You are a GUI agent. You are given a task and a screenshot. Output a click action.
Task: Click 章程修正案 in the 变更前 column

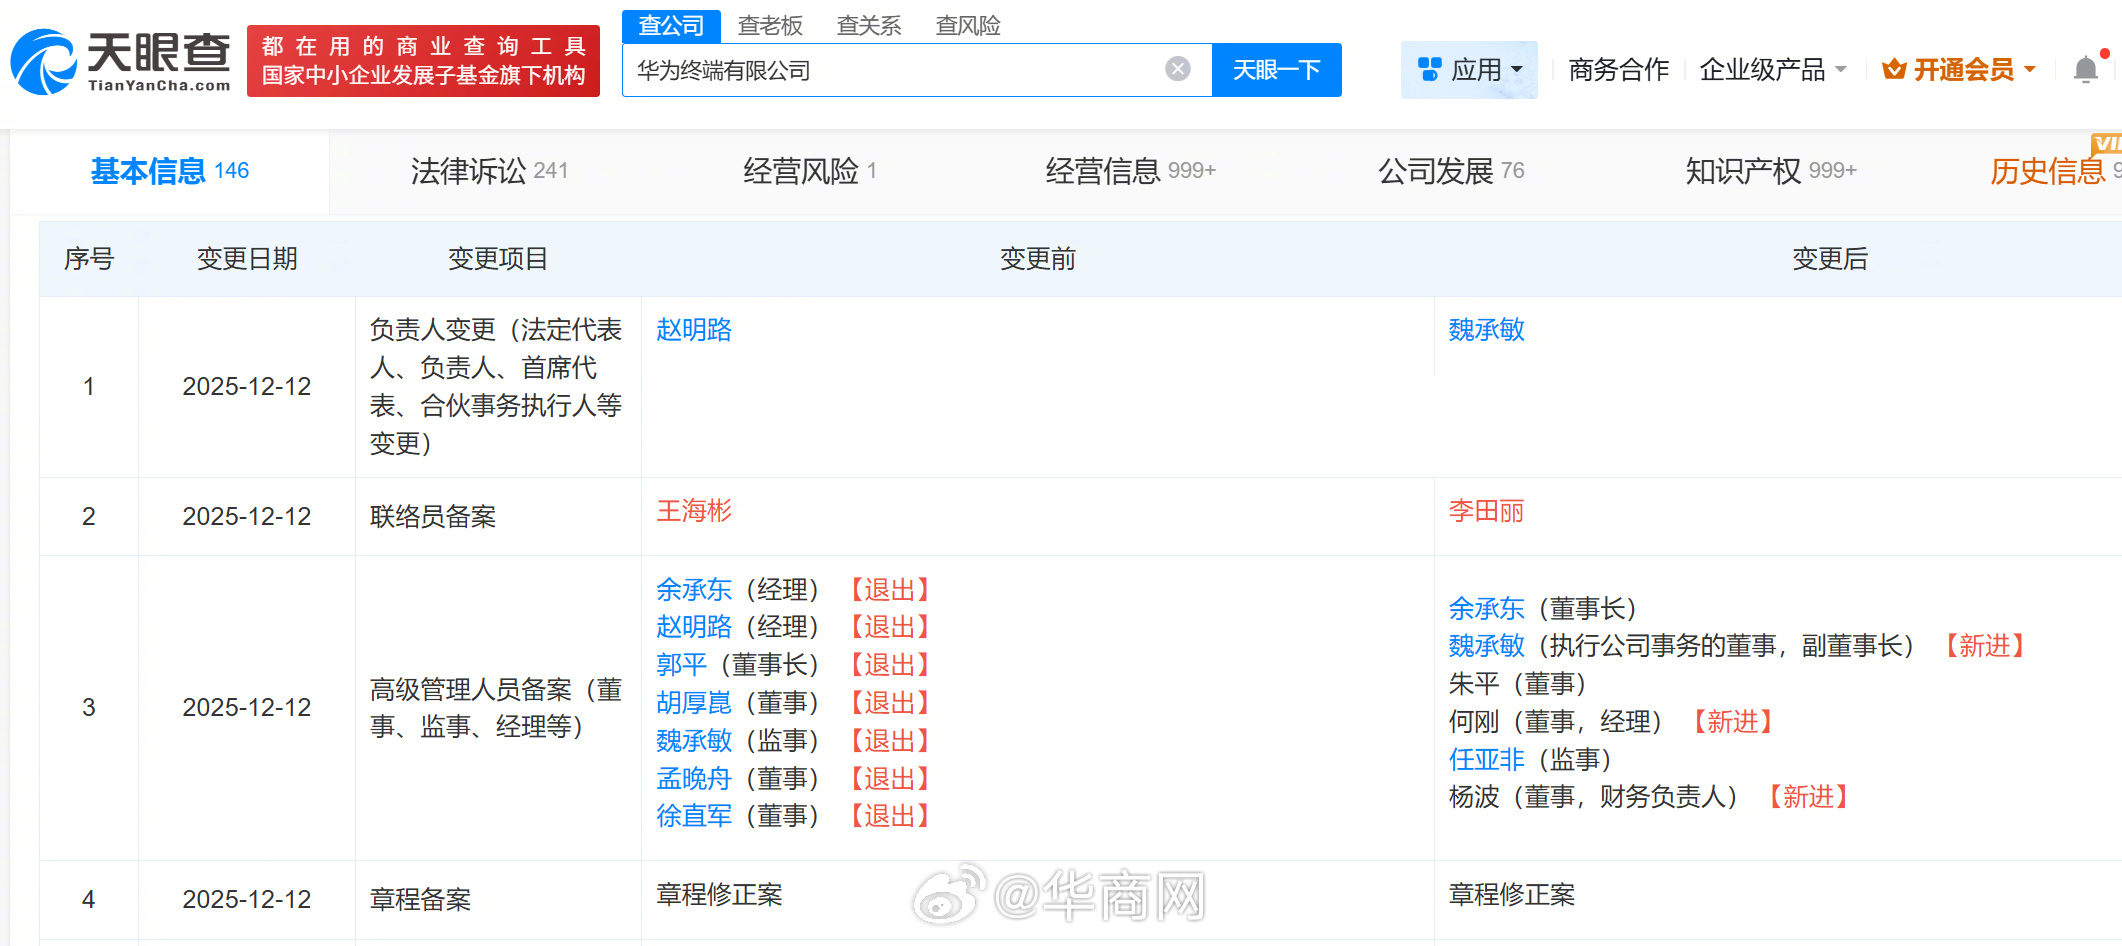click(719, 895)
